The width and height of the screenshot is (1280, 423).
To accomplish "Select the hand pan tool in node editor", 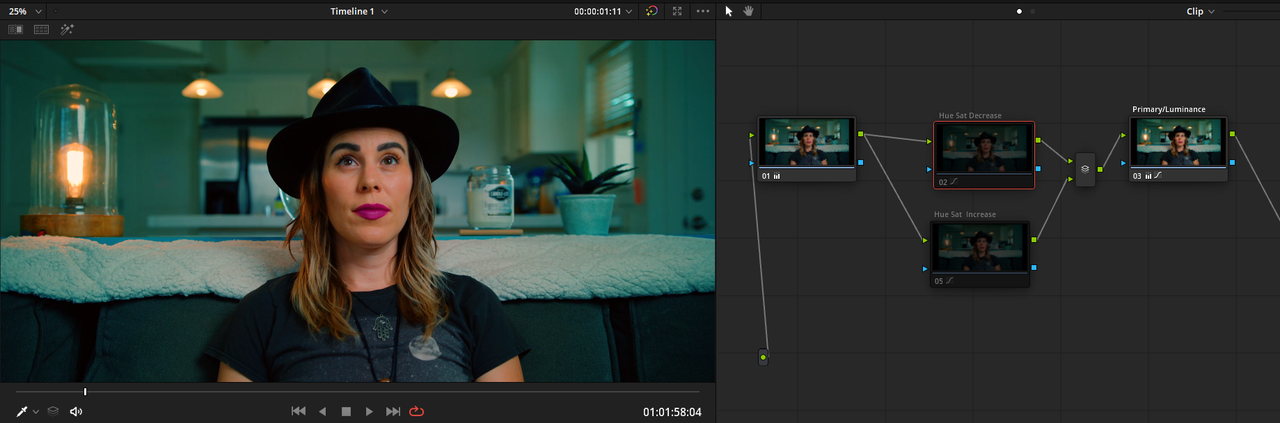I will click(x=748, y=11).
